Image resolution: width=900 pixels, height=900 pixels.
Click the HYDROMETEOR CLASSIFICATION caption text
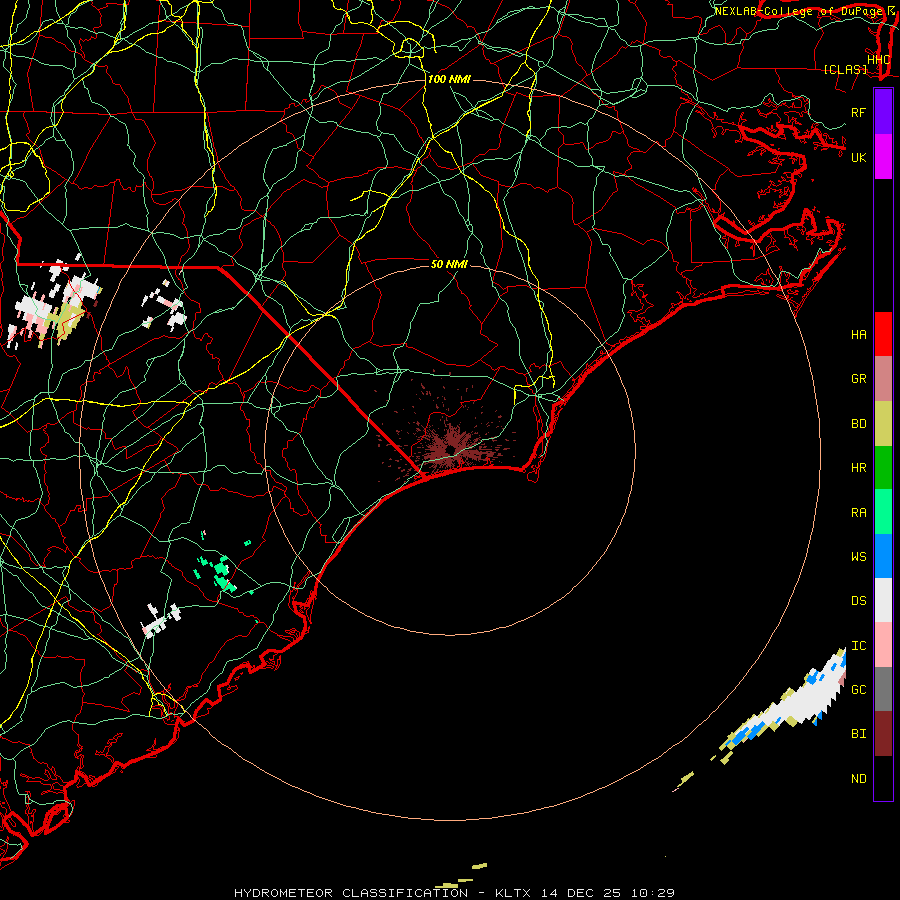click(x=351, y=893)
